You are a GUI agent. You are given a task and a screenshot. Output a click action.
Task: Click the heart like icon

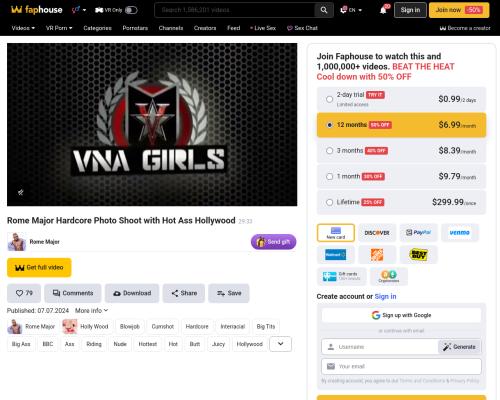19,293
